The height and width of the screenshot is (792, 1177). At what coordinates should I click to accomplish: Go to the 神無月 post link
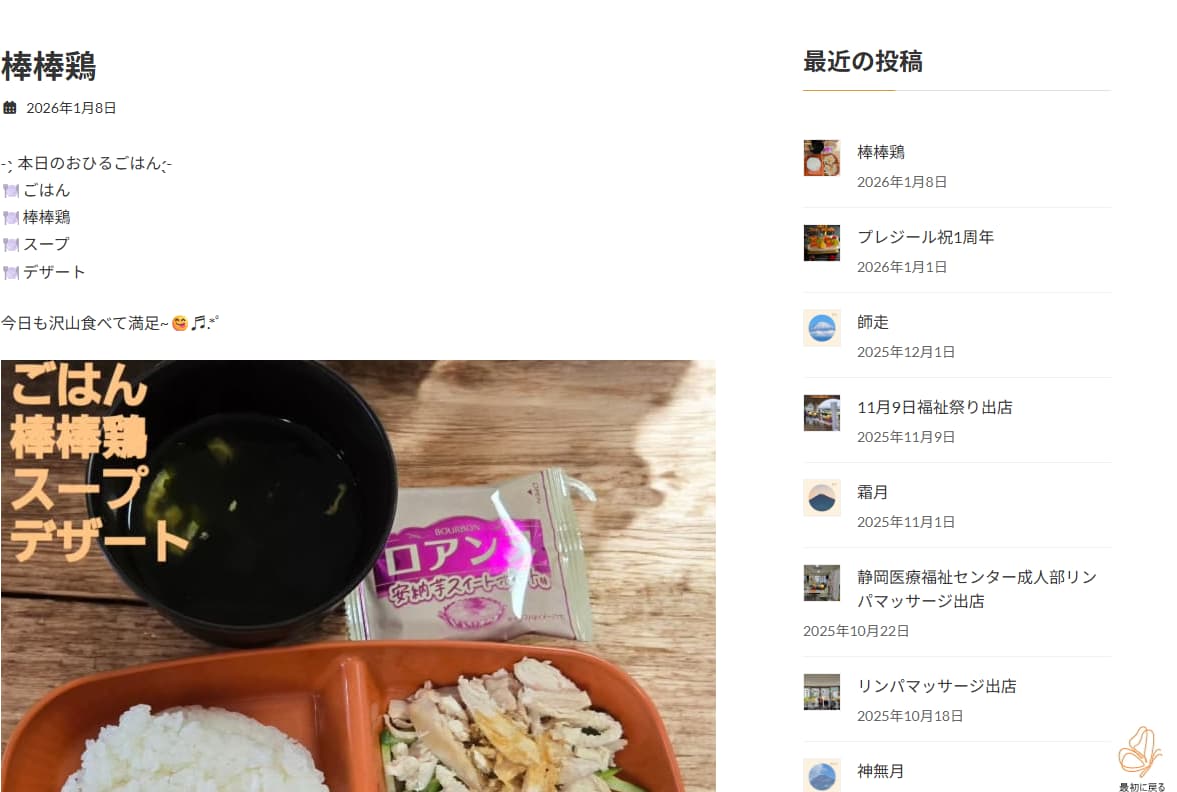click(x=880, y=771)
